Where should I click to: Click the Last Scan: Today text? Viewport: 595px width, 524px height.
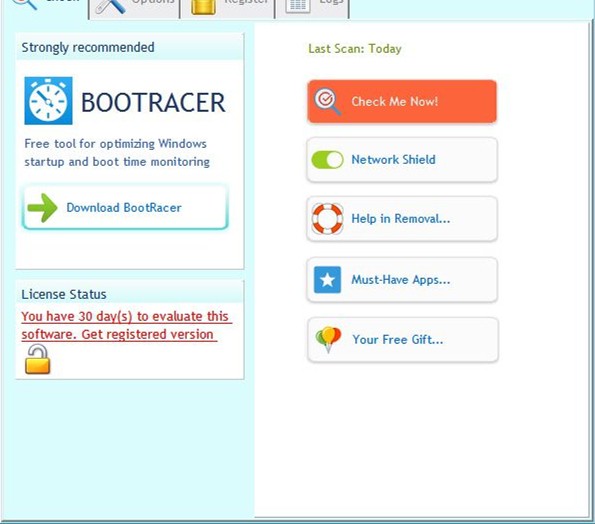pyautogui.click(x=355, y=49)
